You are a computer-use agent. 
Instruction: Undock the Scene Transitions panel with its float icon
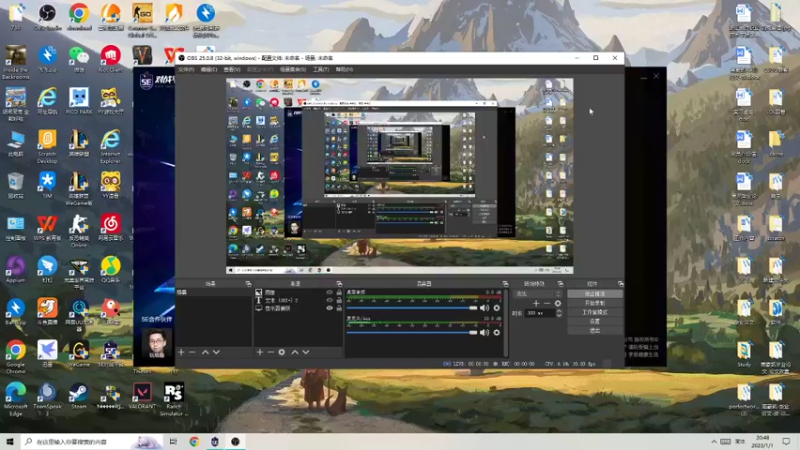[560, 284]
